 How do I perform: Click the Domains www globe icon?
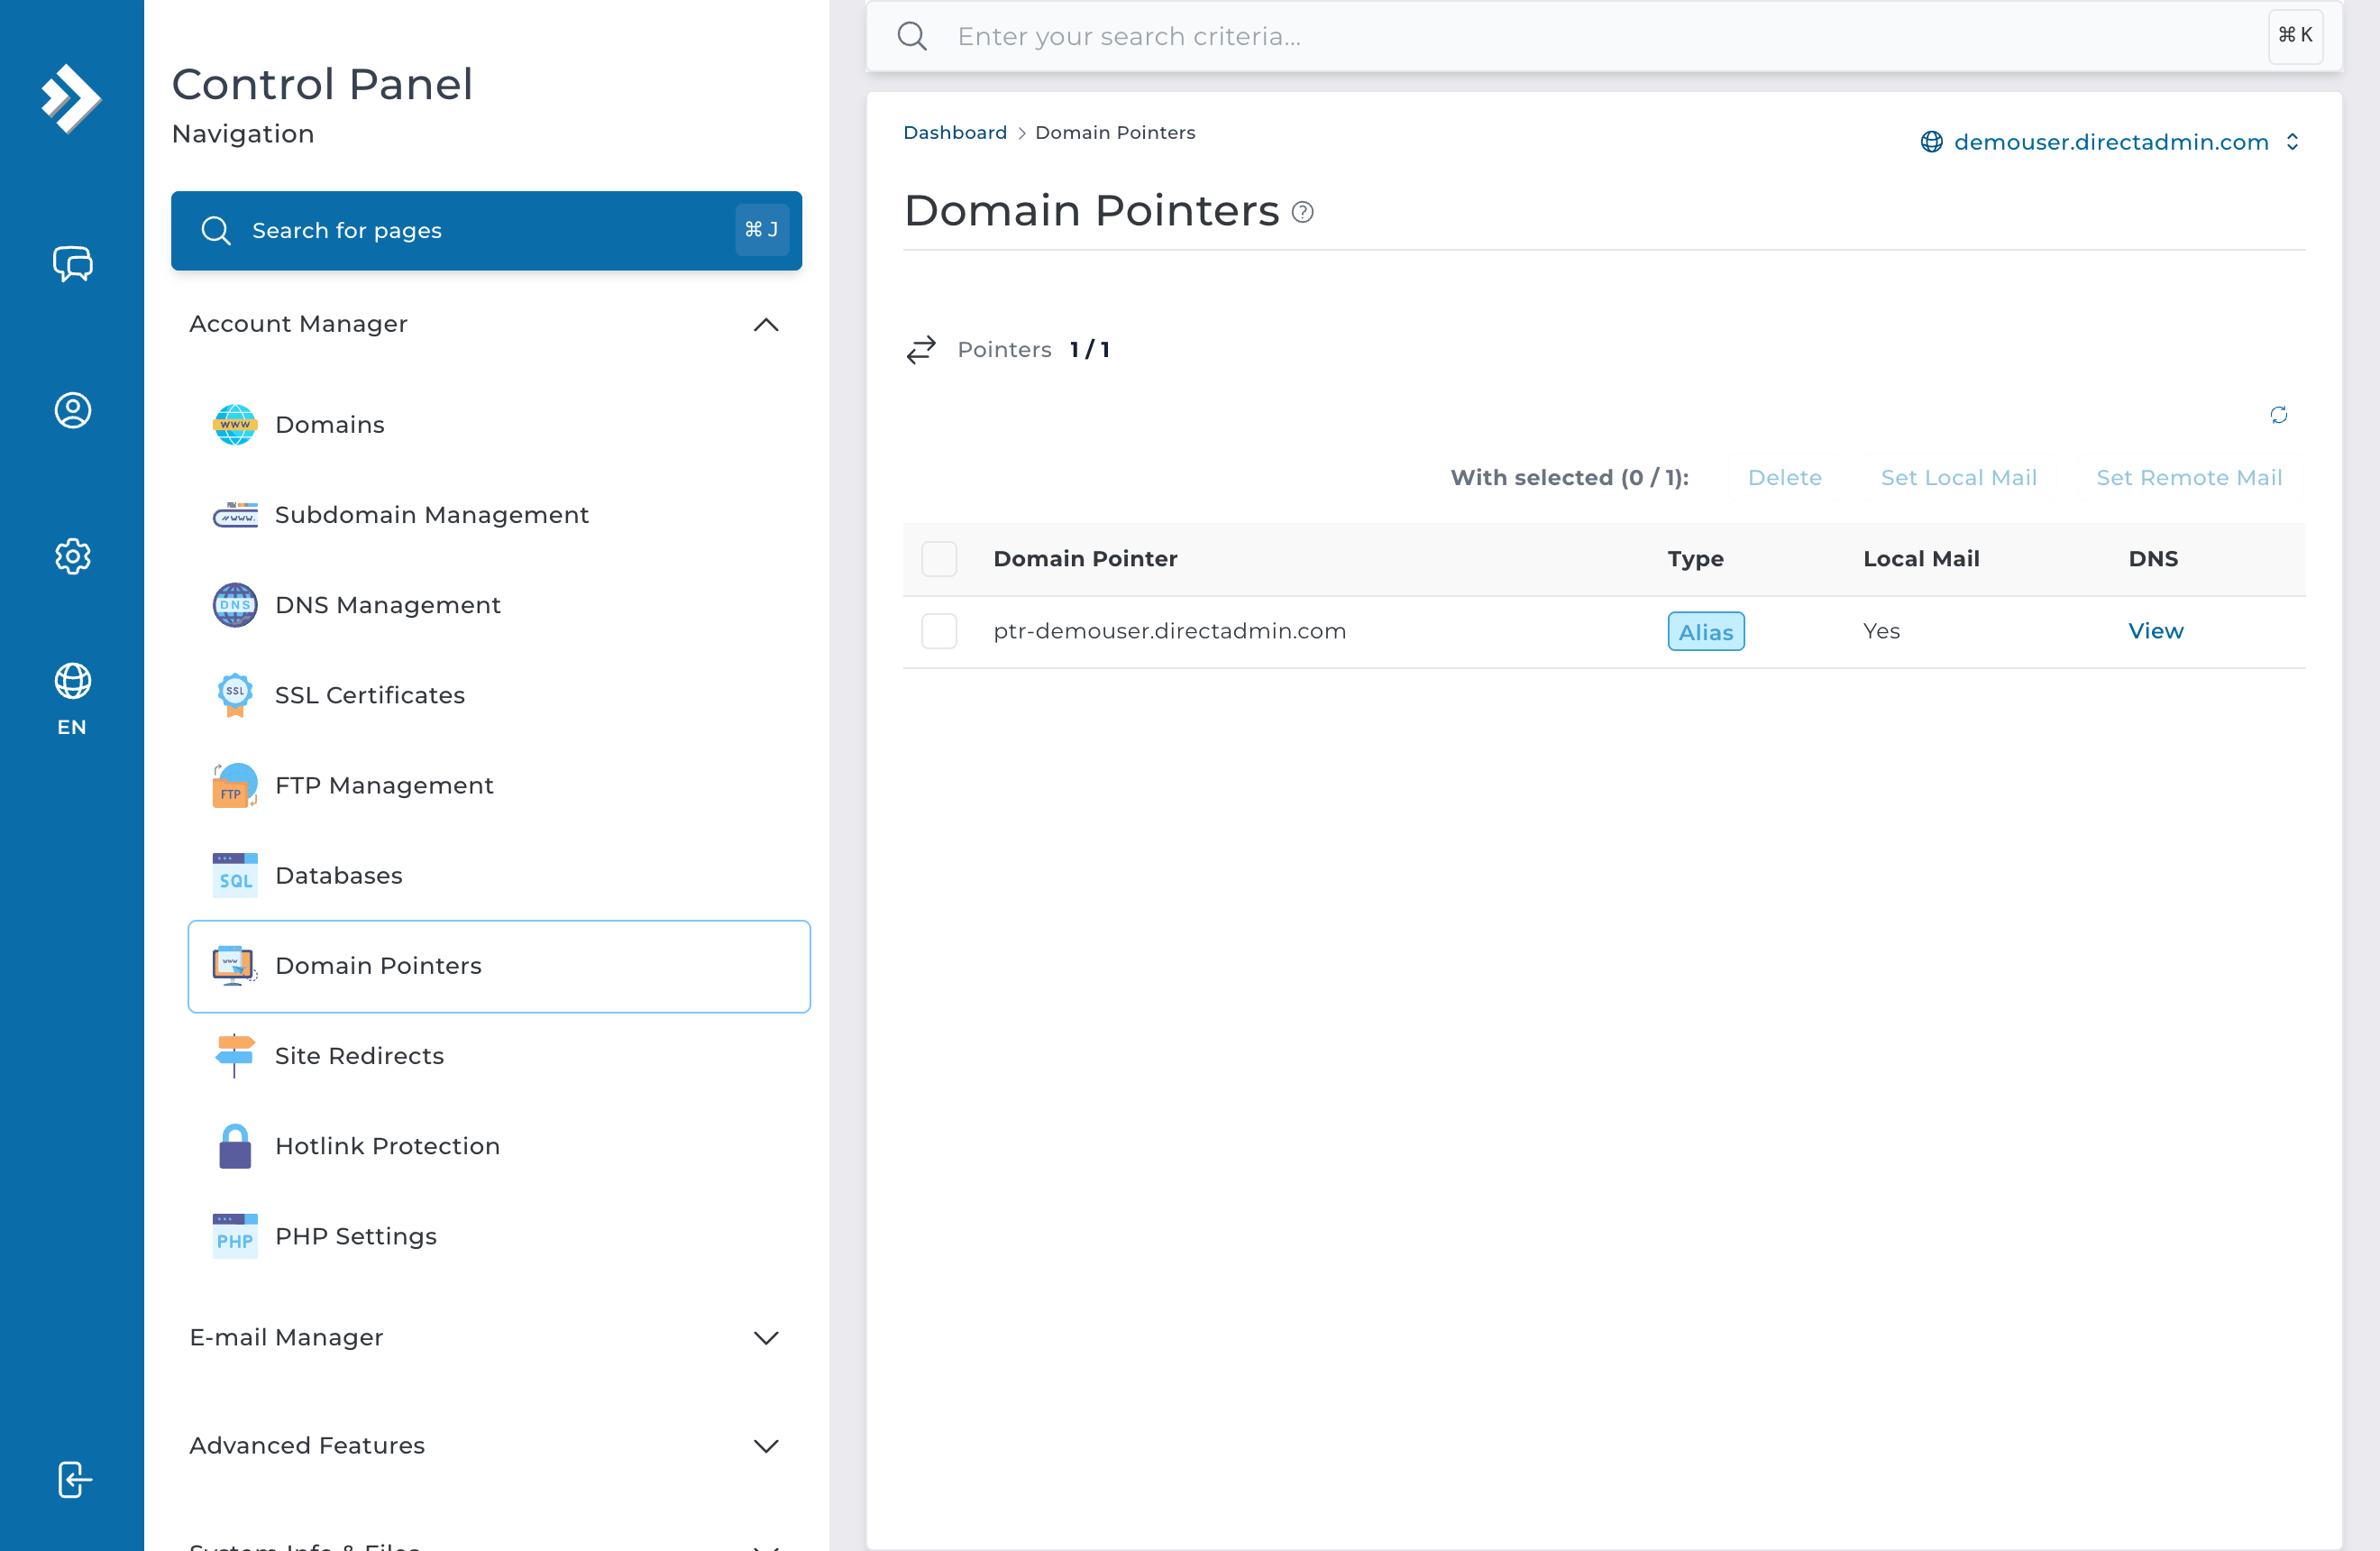[x=235, y=425]
